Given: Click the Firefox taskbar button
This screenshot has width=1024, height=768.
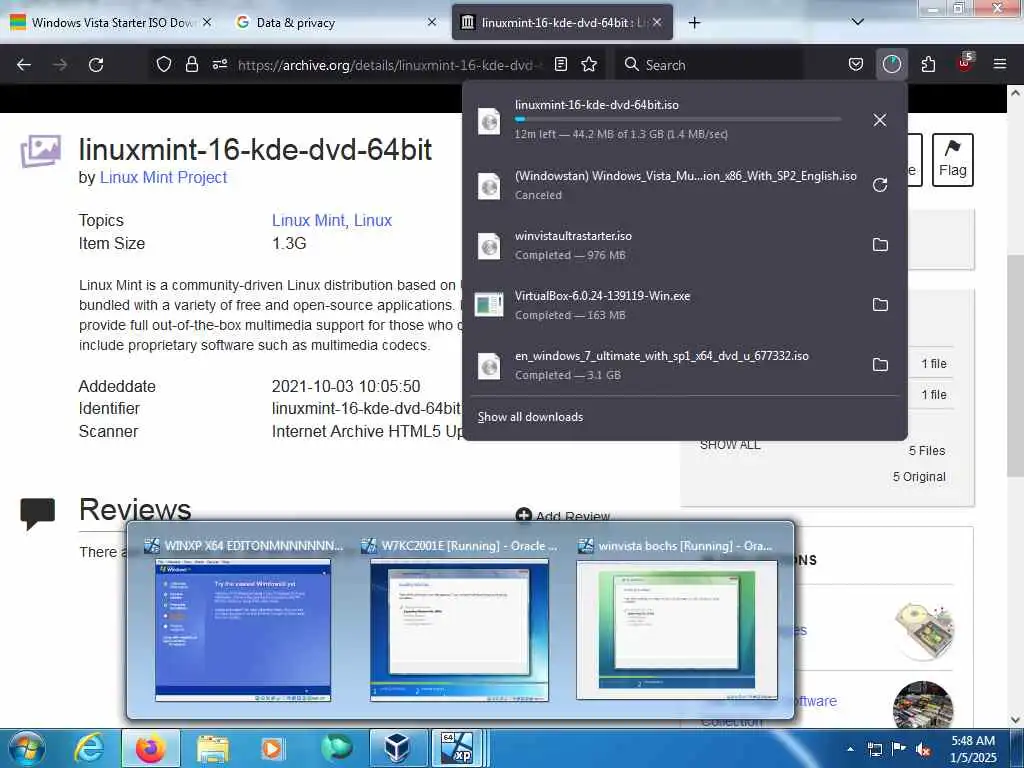Looking at the screenshot, I should tap(150, 748).
